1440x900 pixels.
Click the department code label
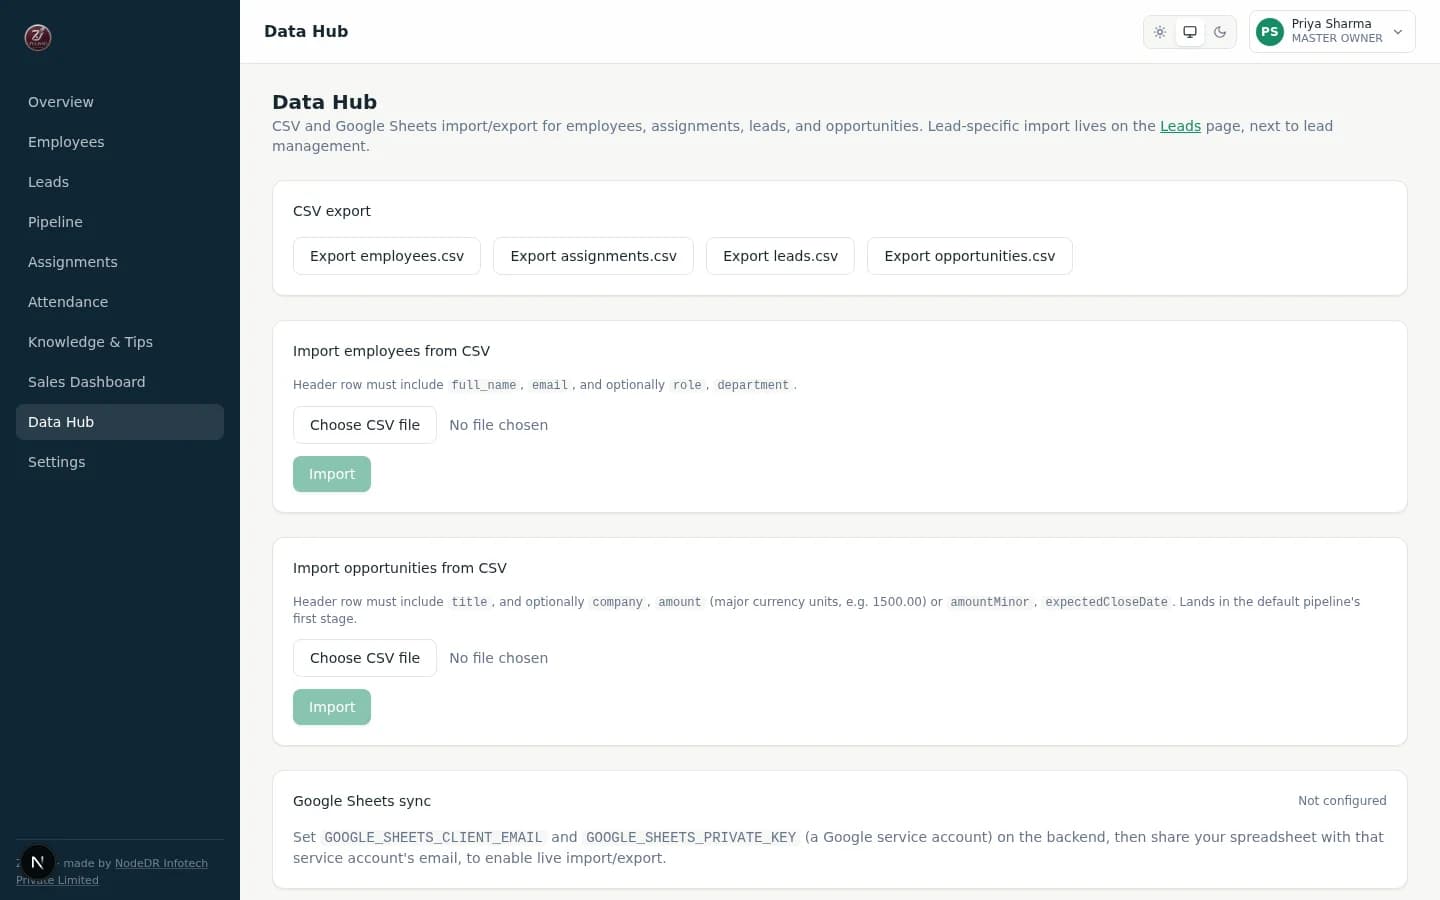point(753,385)
